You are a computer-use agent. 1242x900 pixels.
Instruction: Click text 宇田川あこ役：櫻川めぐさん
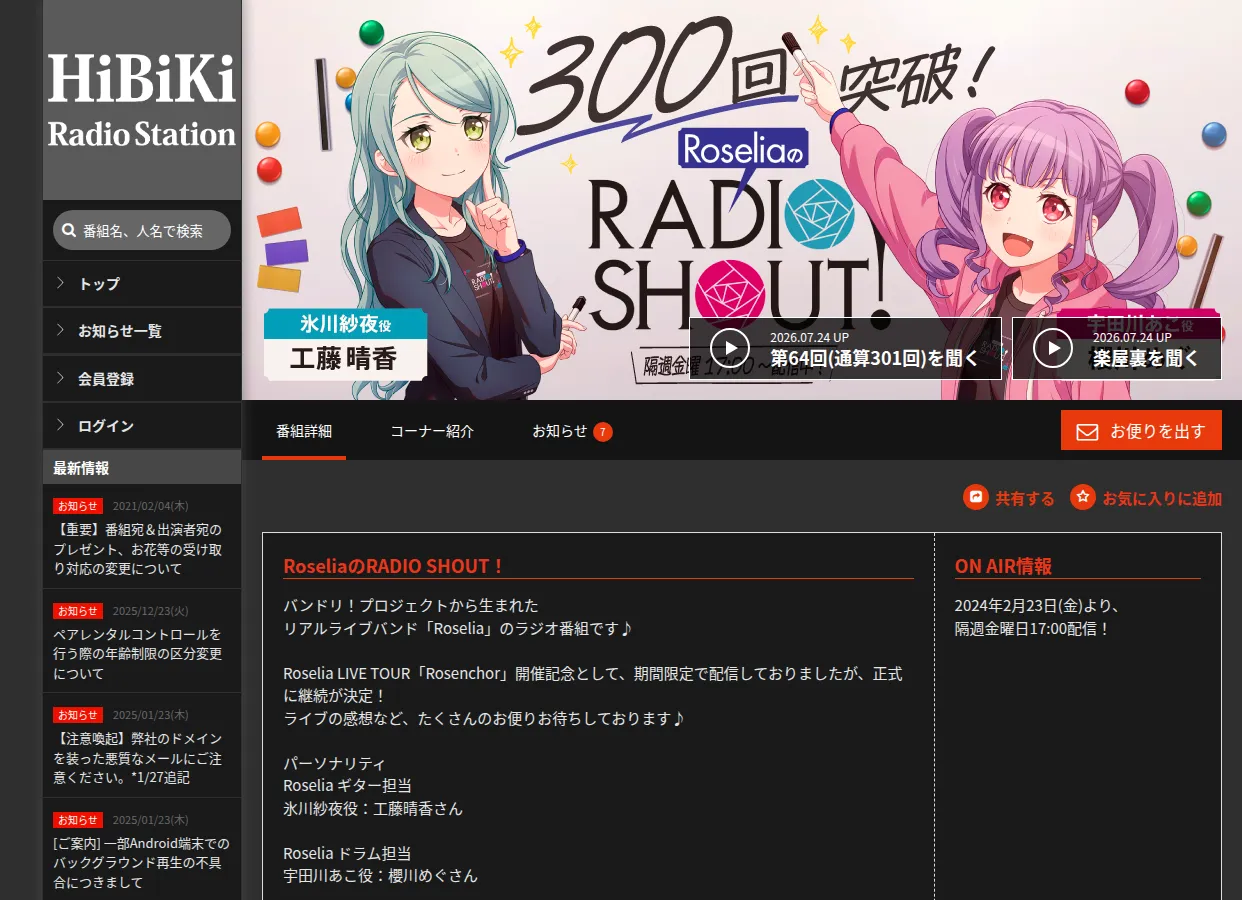pos(380,876)
